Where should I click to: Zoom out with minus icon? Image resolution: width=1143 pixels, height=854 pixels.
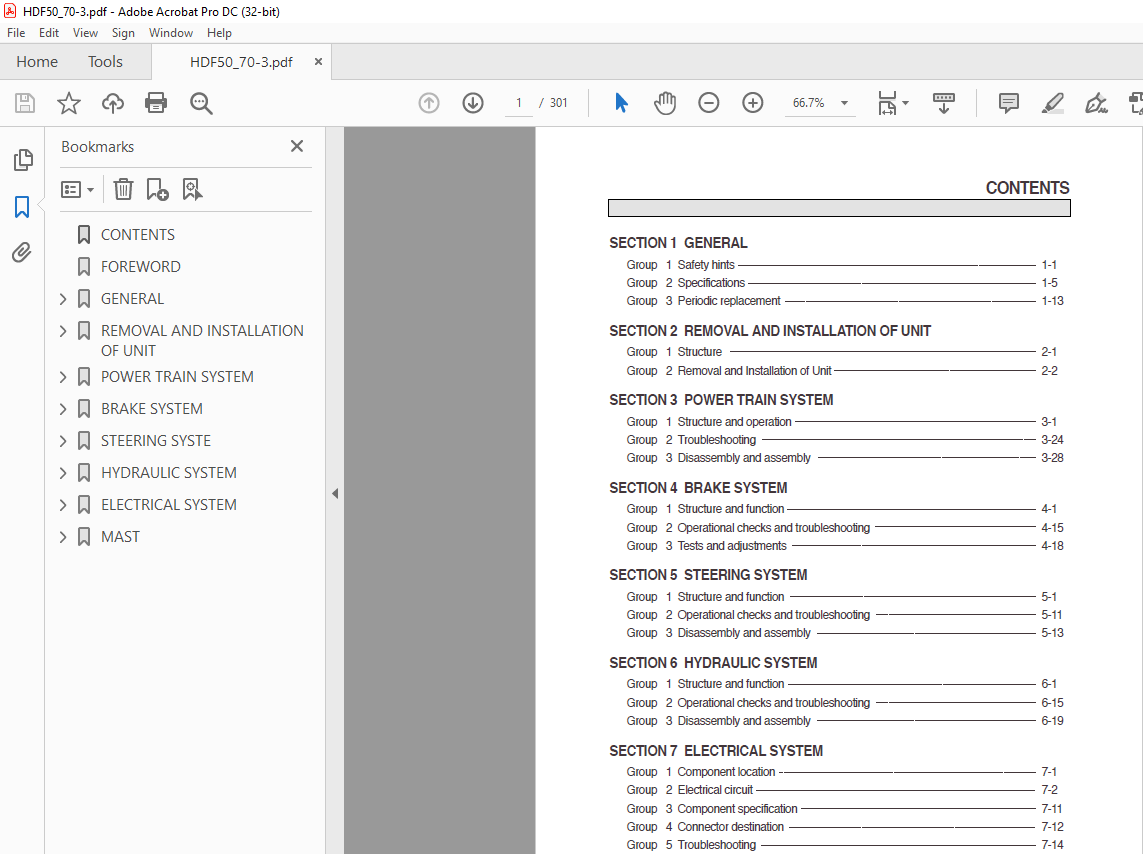tap(709, 103)
